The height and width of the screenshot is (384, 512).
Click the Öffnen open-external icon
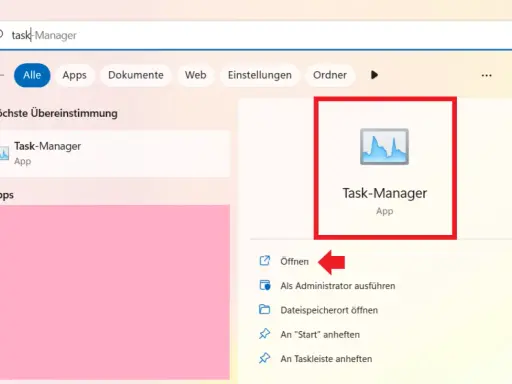pyautogui.click(x=265, y=261)
